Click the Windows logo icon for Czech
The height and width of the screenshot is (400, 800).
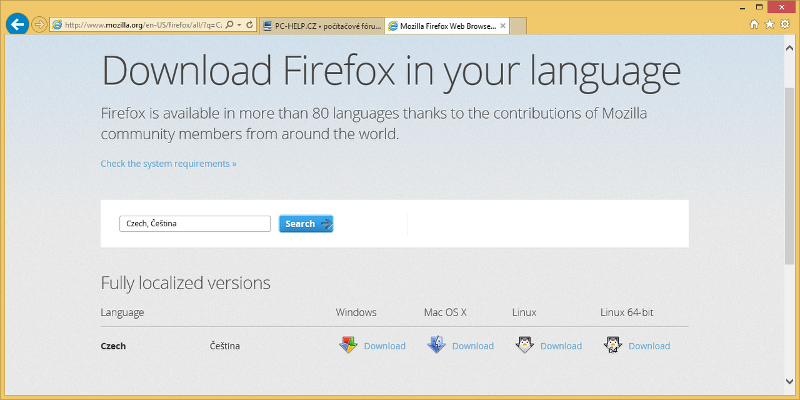pyautogui.click(x=348, y=345)
